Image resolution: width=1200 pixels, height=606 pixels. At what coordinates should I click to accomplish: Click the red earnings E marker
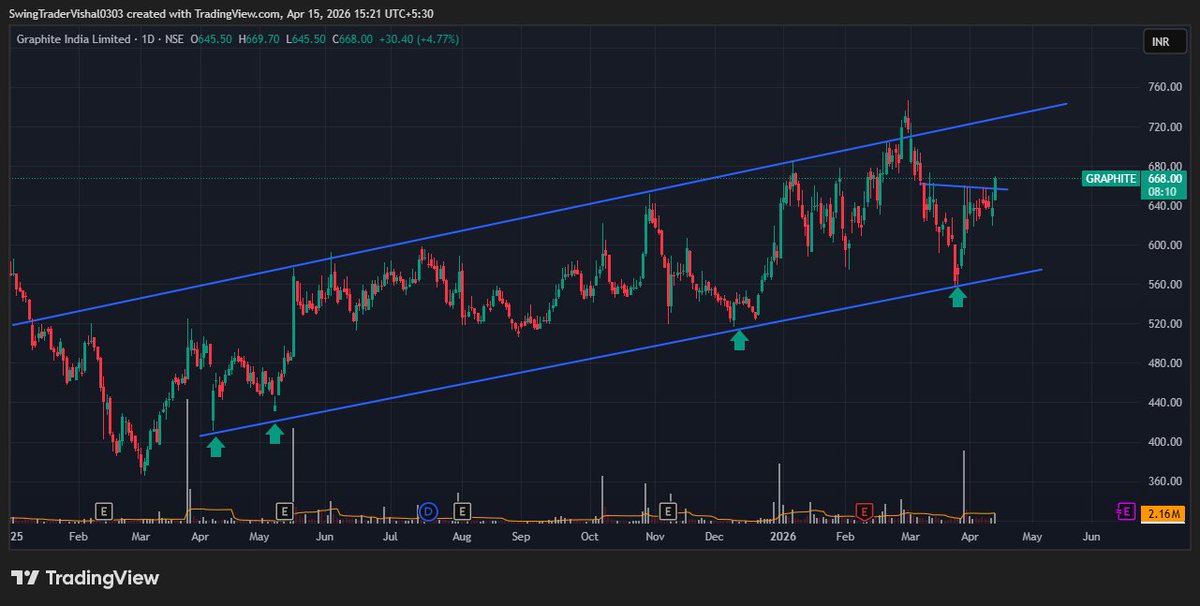(x=864, y=511)
